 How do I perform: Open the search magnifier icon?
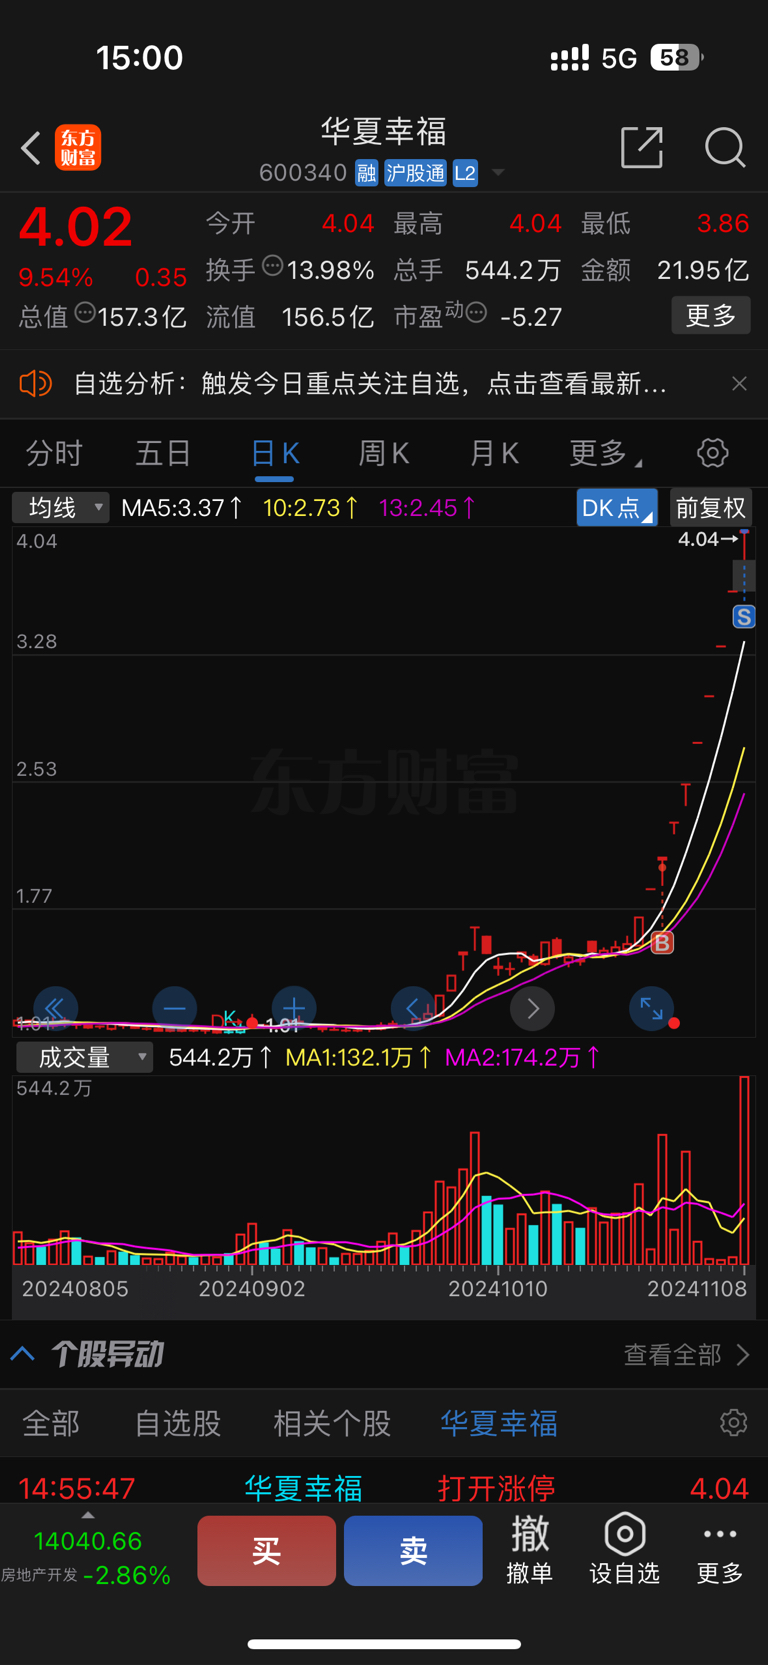coord(725,147)
